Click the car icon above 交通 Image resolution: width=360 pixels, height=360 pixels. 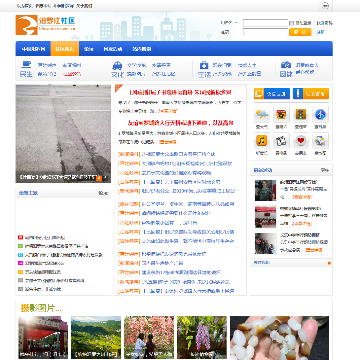(x=117, y=65)
